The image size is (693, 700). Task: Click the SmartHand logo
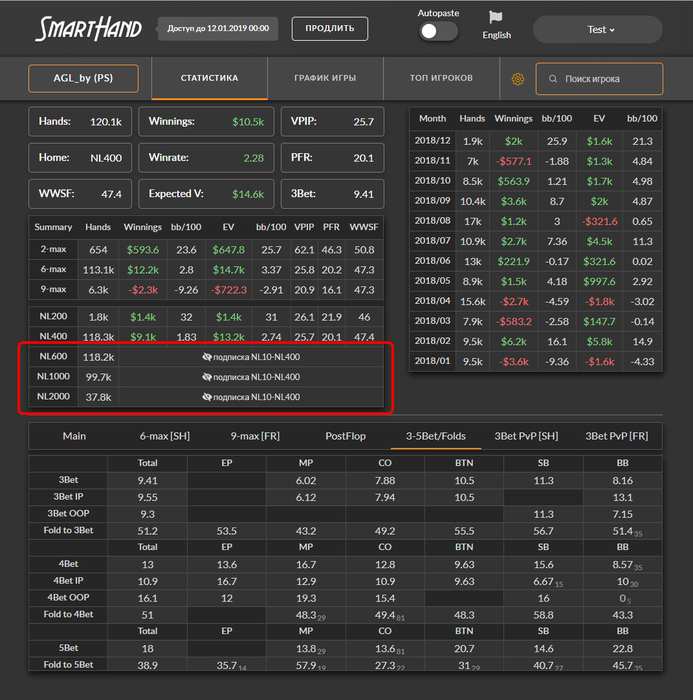click(x=88, y=29)
